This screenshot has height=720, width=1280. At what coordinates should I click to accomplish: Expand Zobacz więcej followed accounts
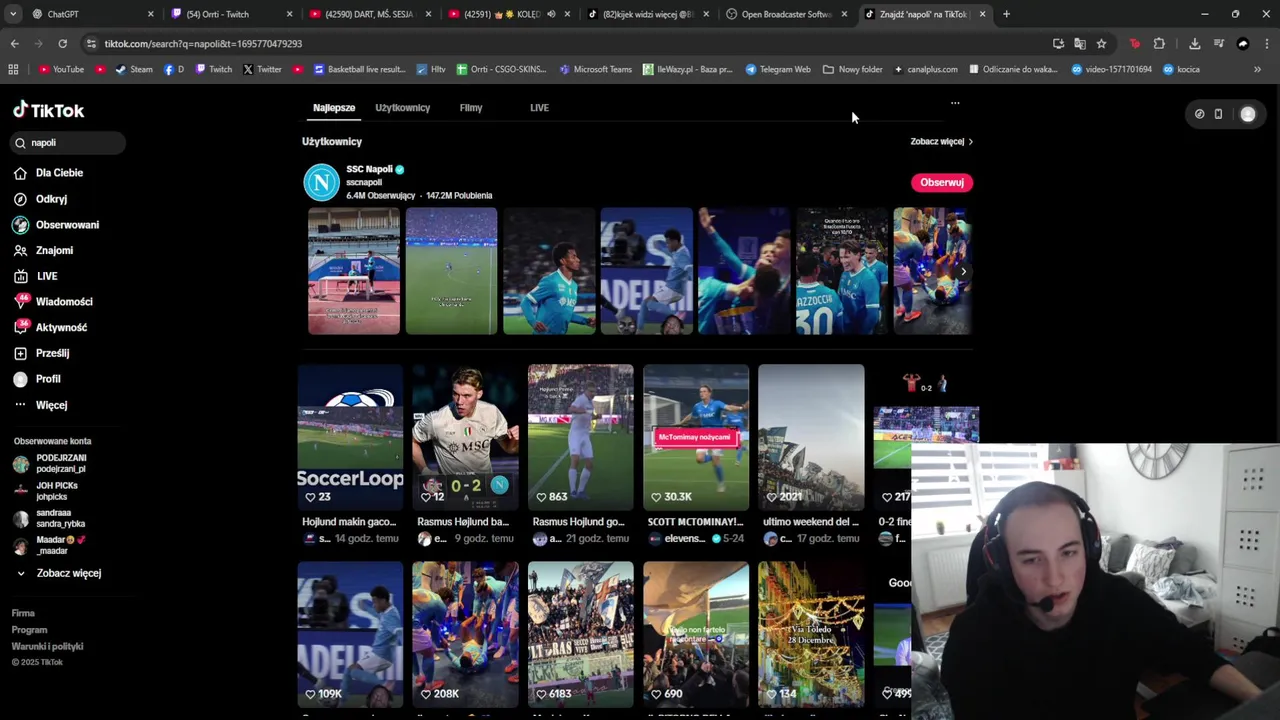tap(58, 573)
